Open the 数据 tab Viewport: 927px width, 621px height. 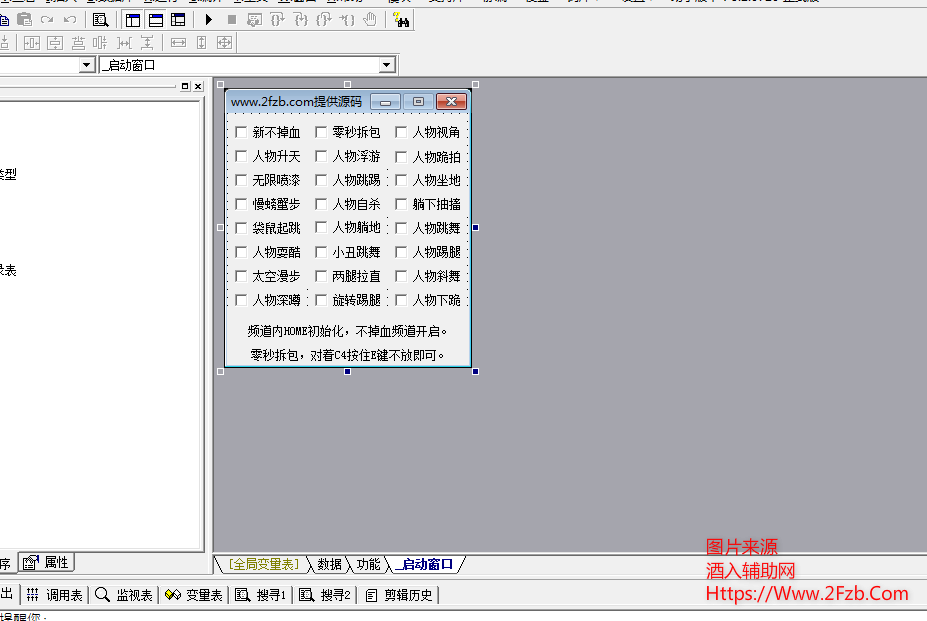coord(329,564)
